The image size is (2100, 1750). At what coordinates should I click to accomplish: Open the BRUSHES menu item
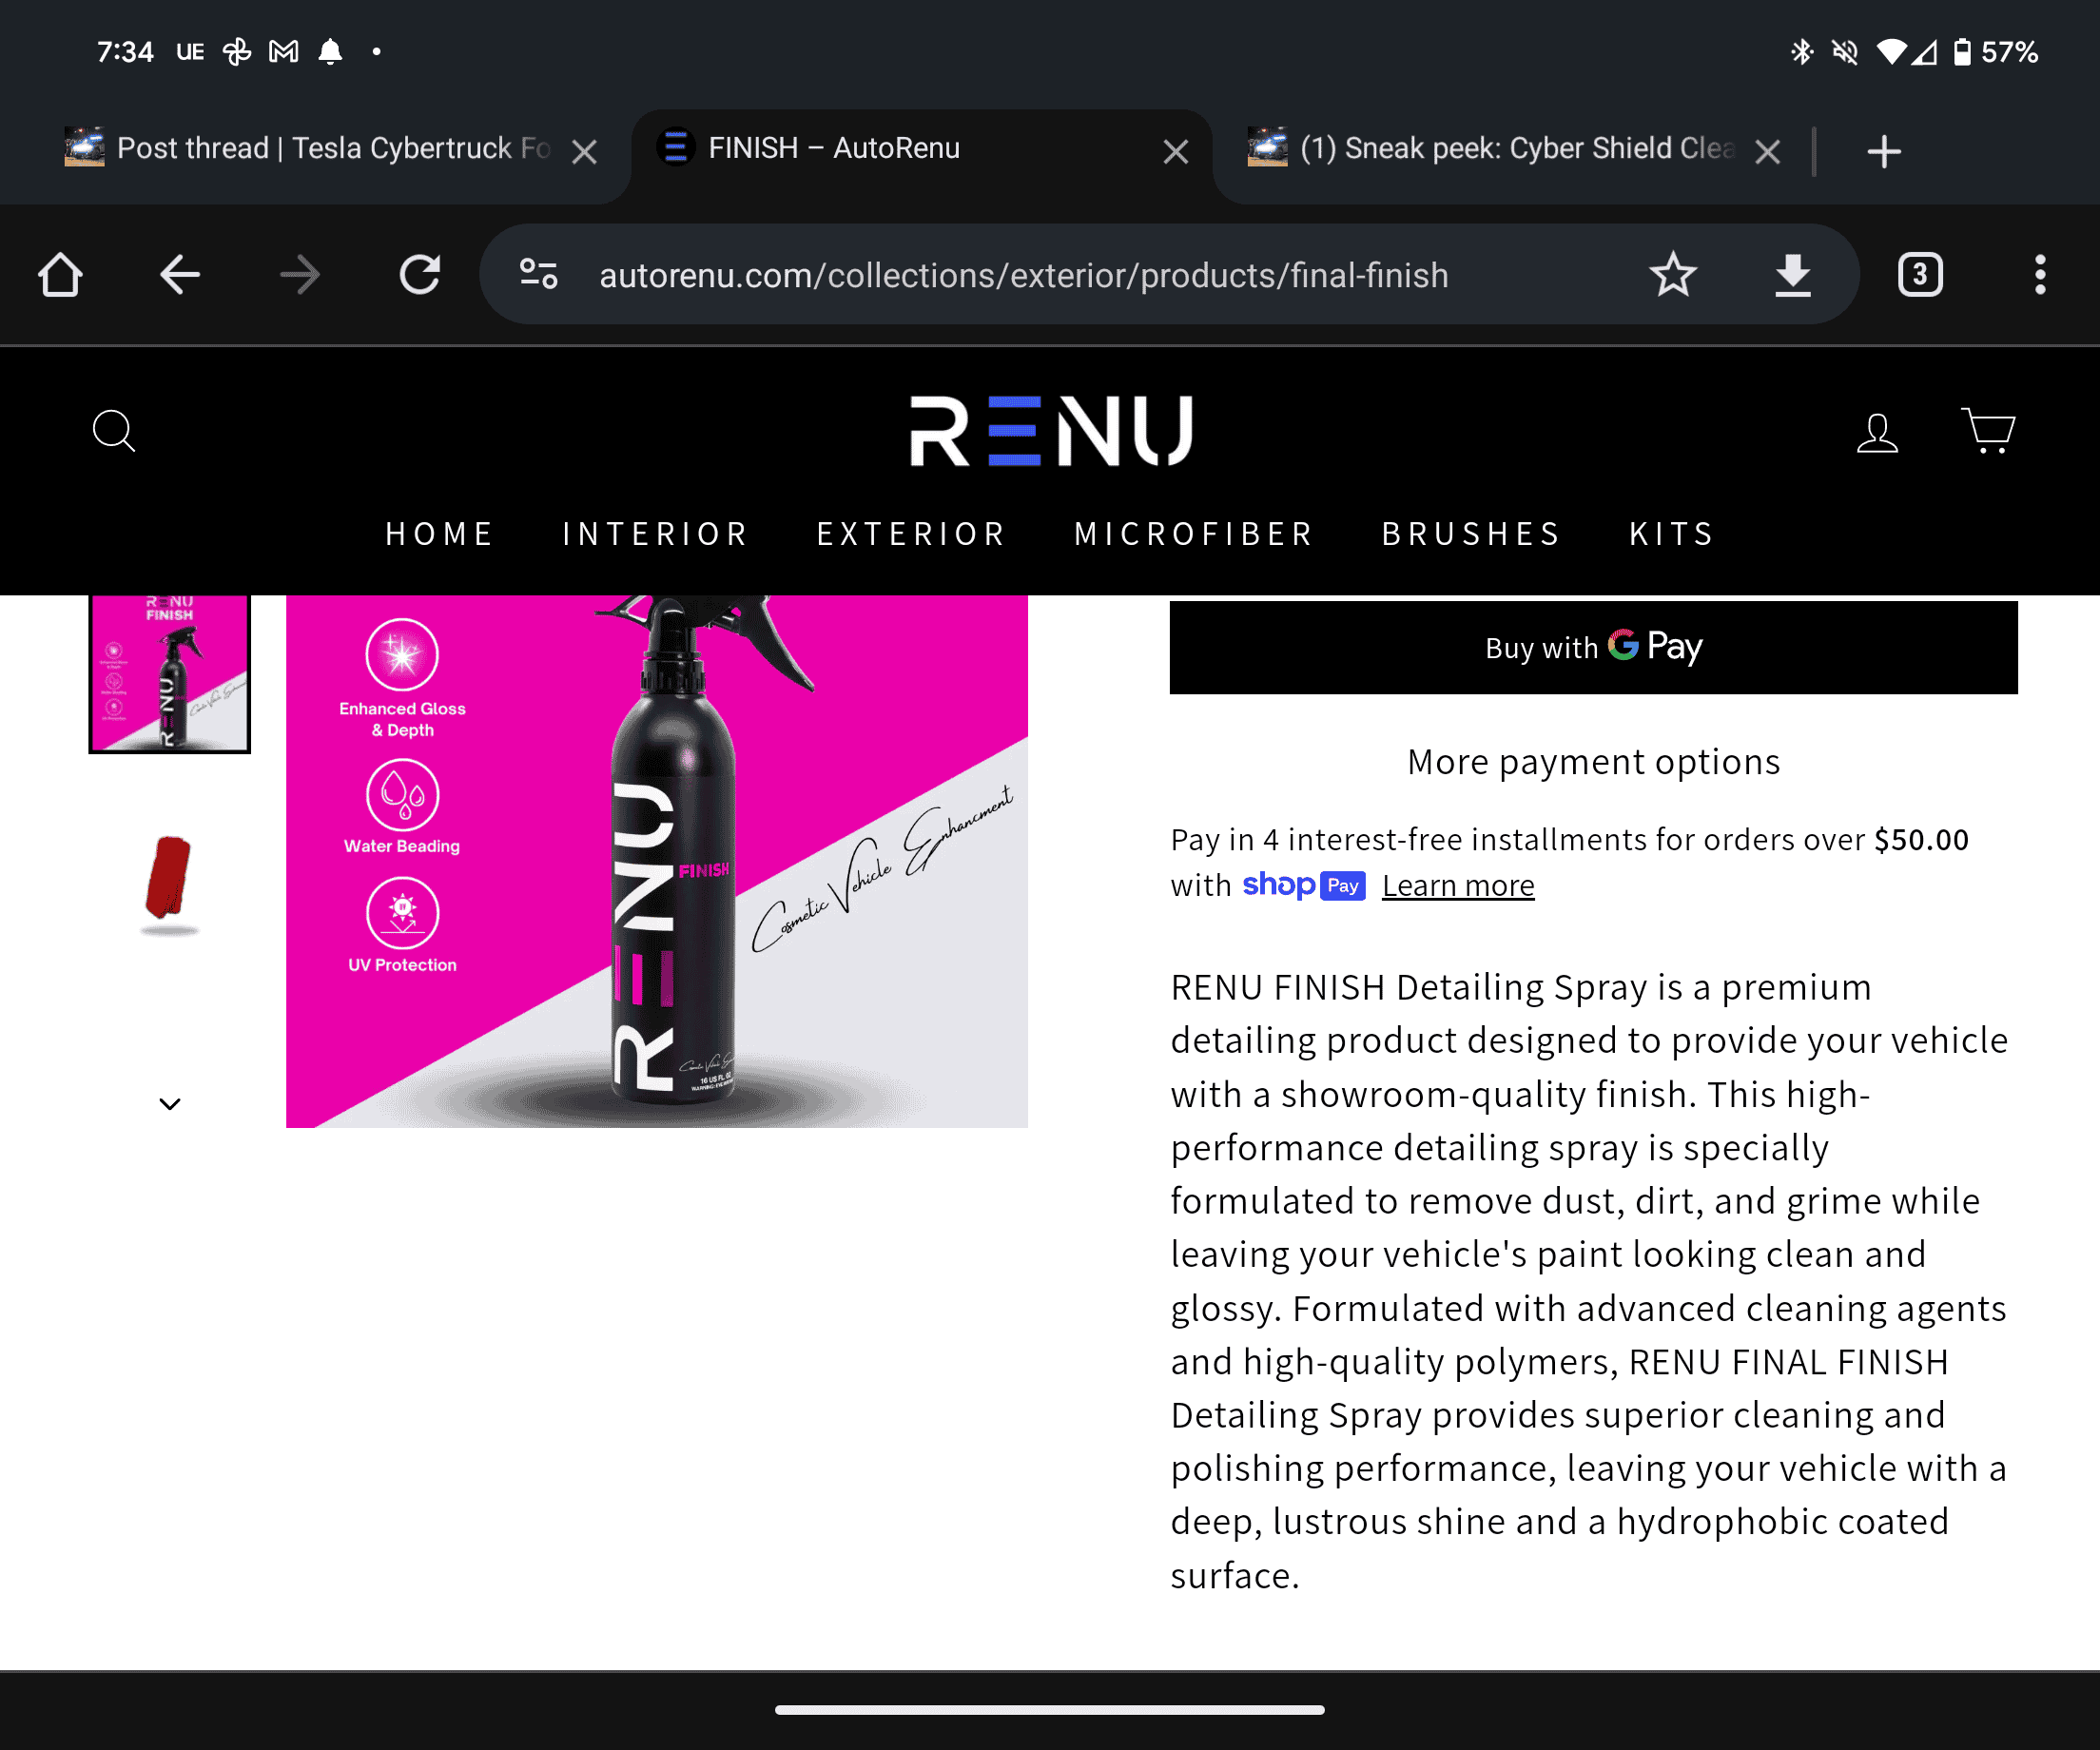coord(1472,534)
